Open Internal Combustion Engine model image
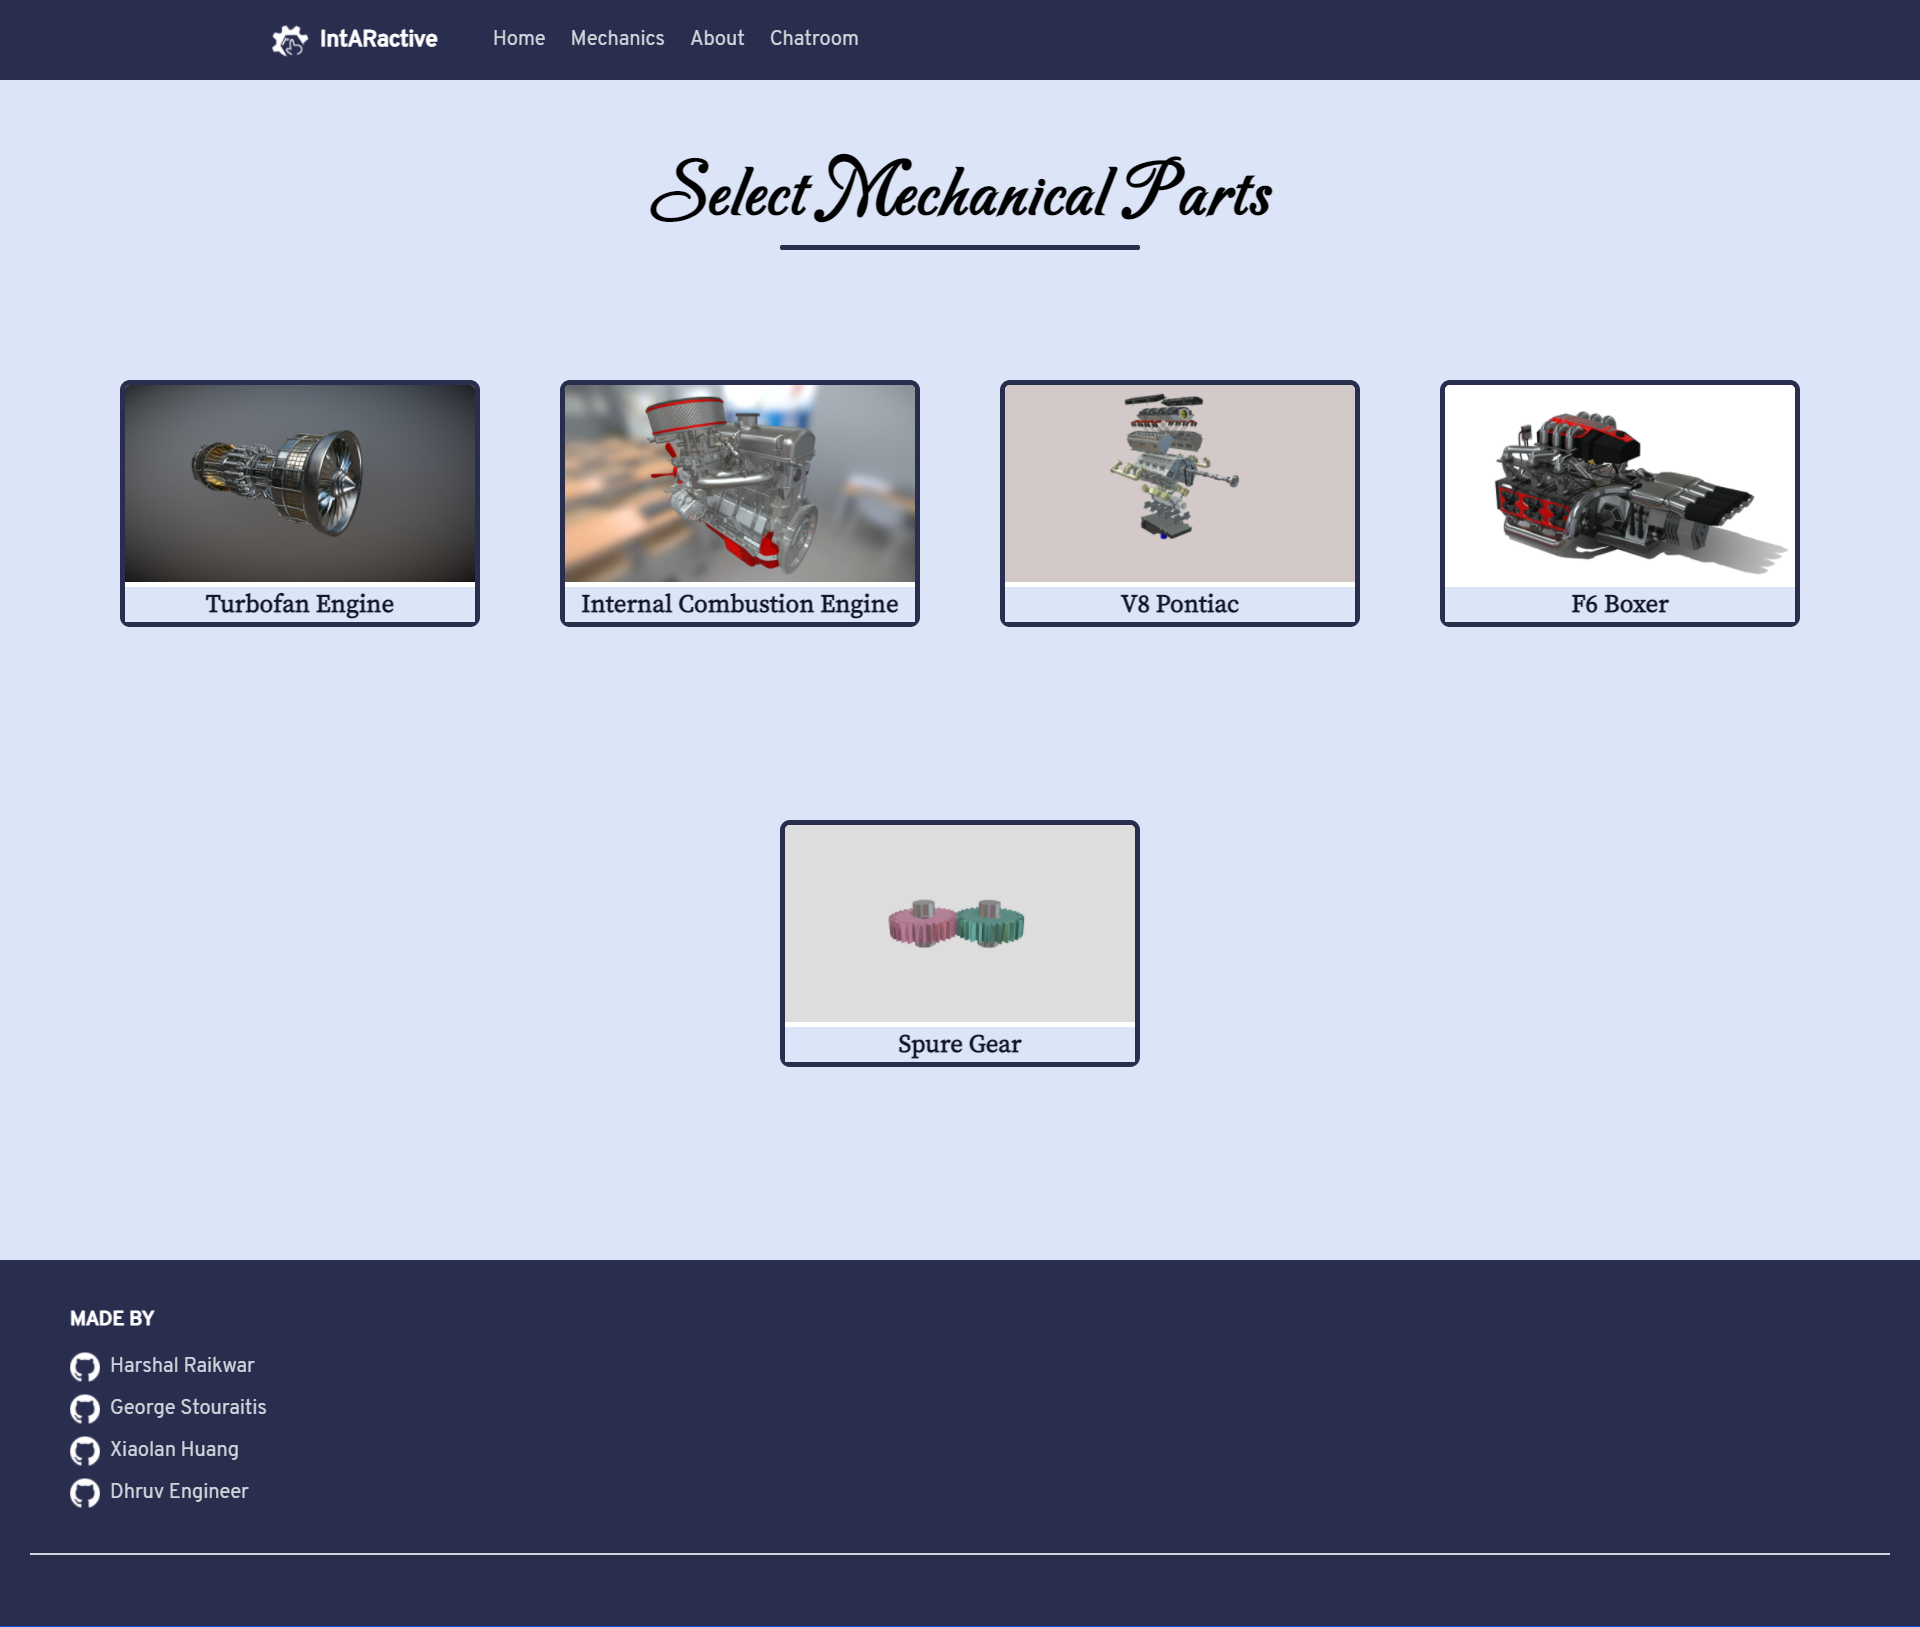The width and height of the screenshot is (1920, 1627). (740, 483)
